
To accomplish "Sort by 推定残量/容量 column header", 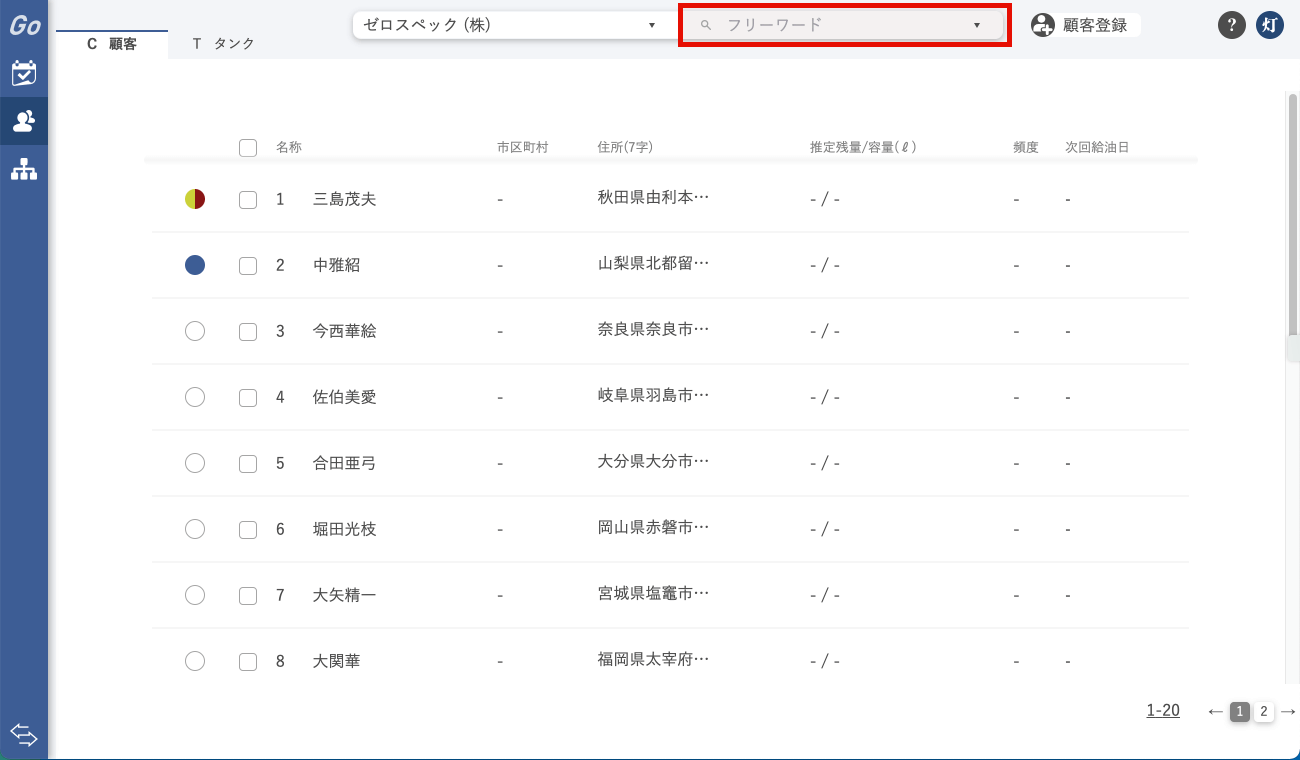I will pyautogui.click(x=863, y=147).
